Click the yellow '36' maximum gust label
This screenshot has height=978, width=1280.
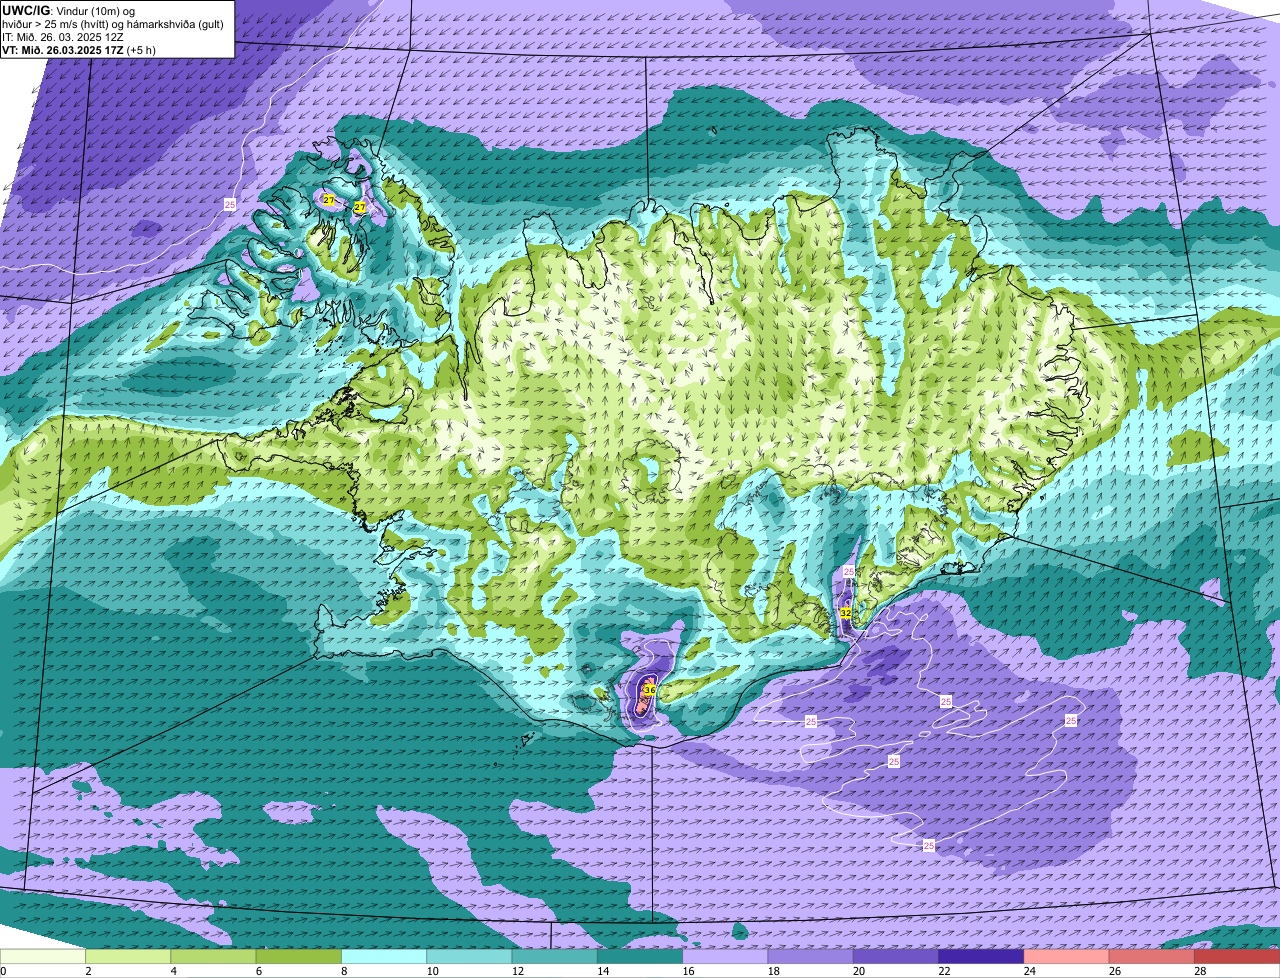click(x=649, y=690)
